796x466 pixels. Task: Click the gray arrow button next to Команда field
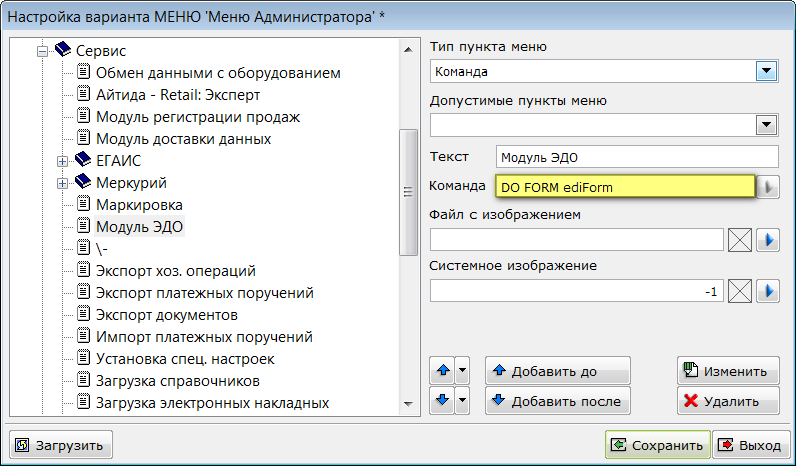(768, 187)
